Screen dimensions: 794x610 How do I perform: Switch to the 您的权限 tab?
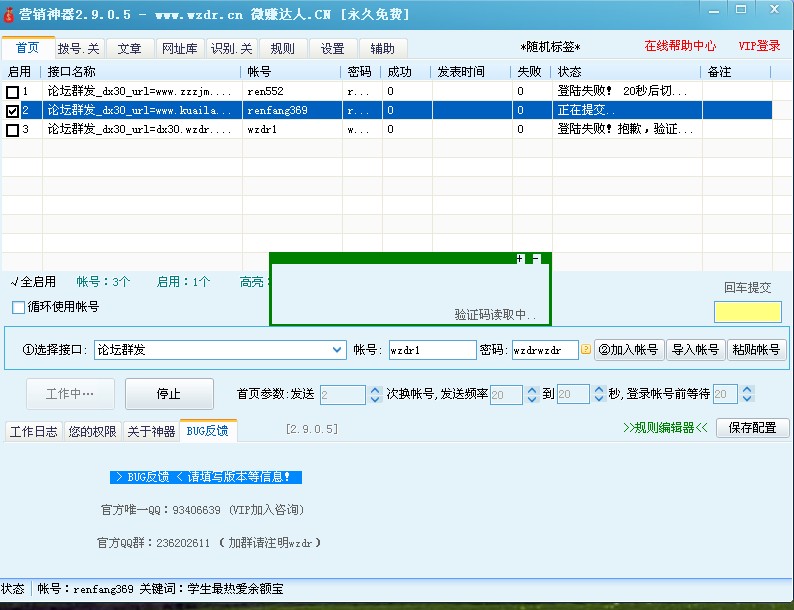pyautogui.click(x=93, y=432)
